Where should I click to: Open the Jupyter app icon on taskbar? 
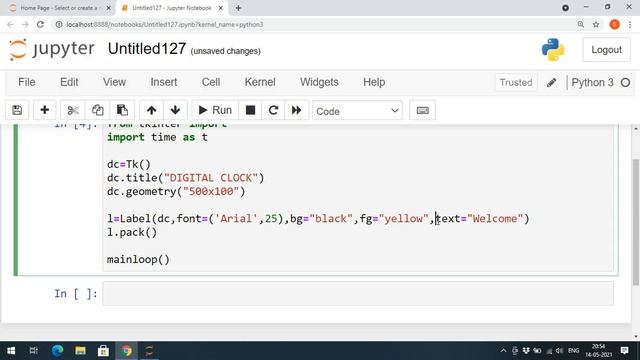149,351
